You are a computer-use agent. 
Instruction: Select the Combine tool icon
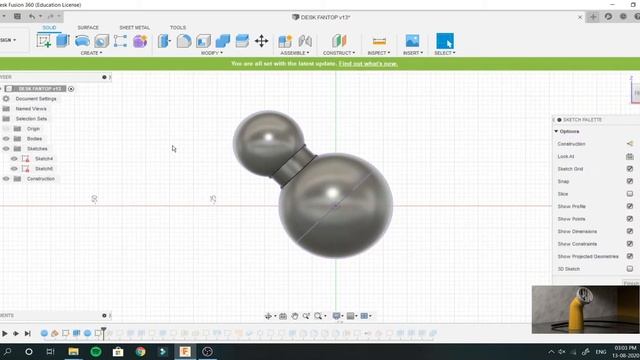(222, 41)
